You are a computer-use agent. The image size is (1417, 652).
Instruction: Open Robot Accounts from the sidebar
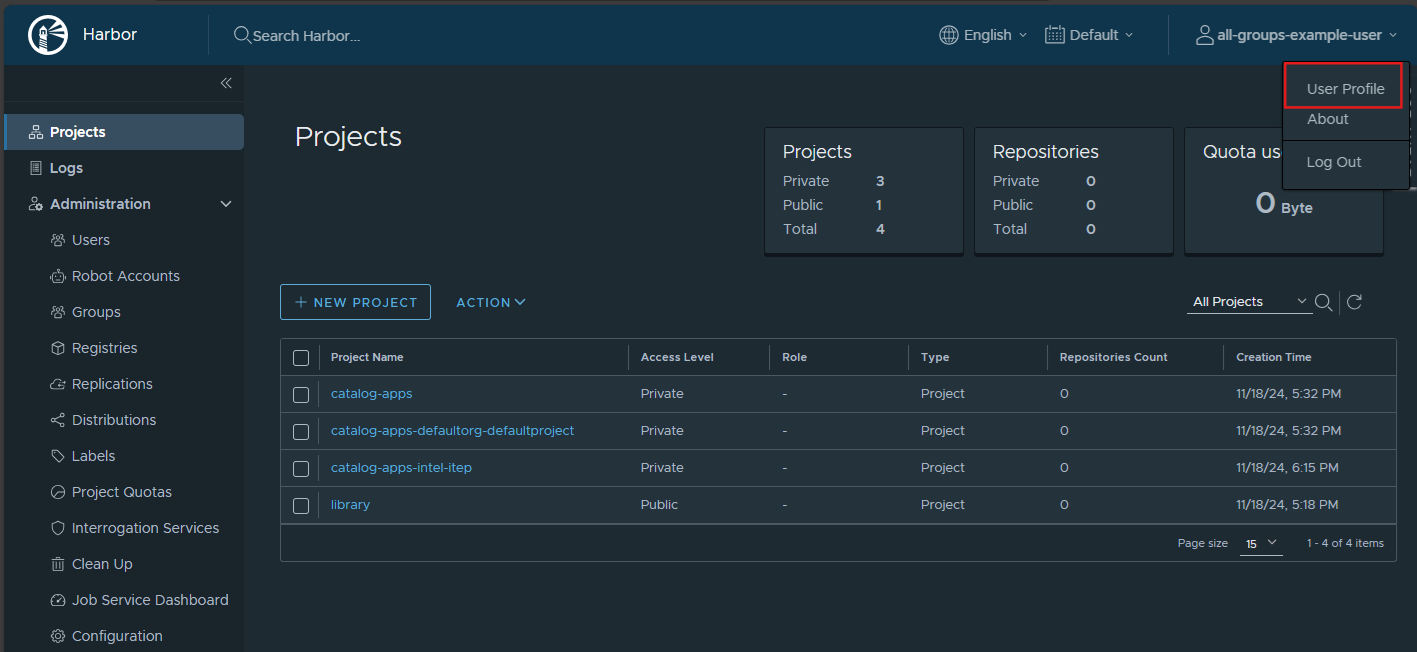(x=125, y=276)
